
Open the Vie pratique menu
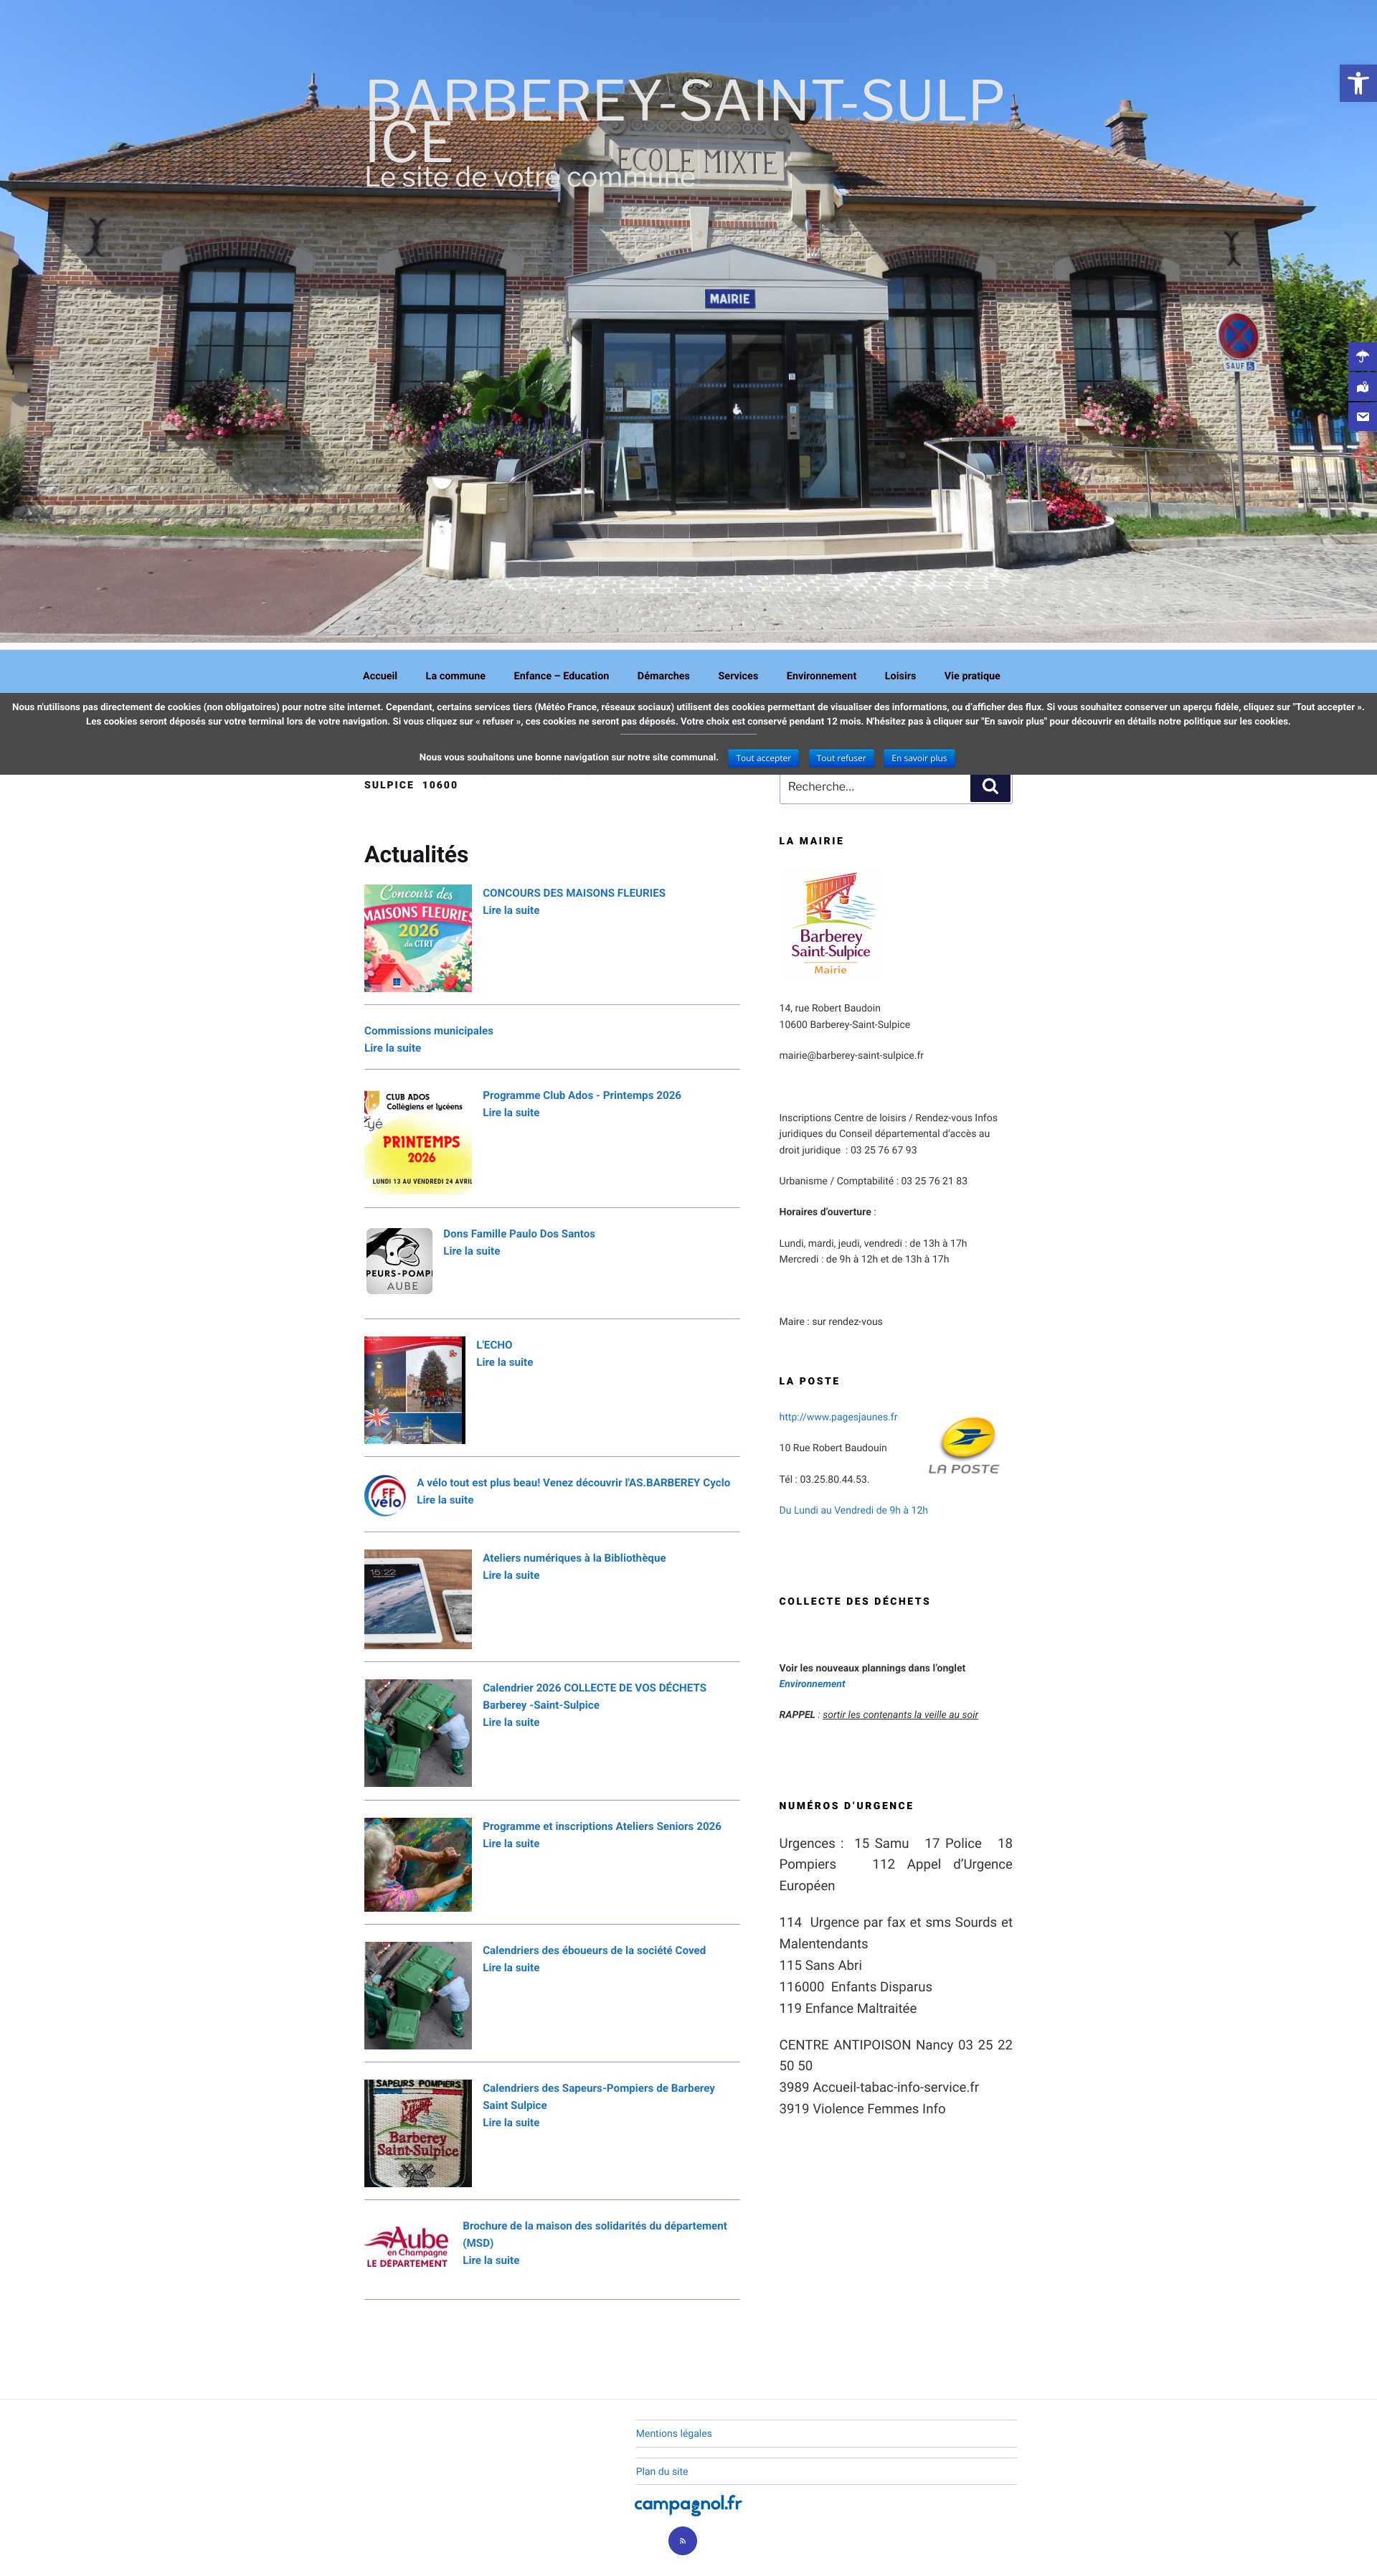click(972, 676)
